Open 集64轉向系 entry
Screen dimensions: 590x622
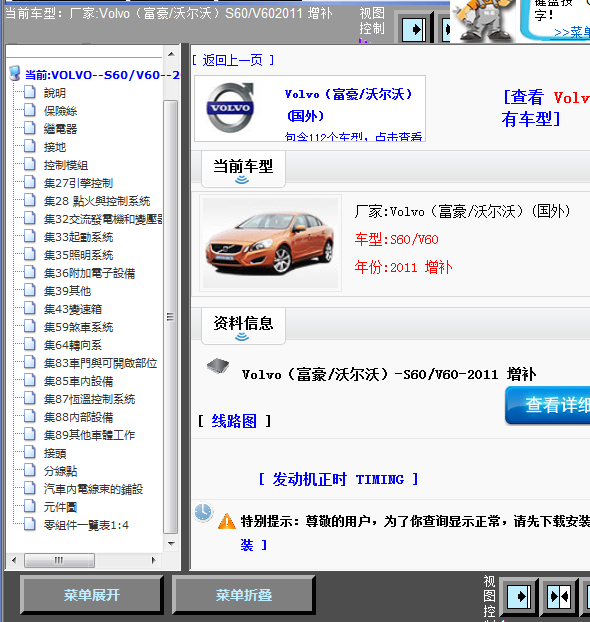[x=73, y=345]
